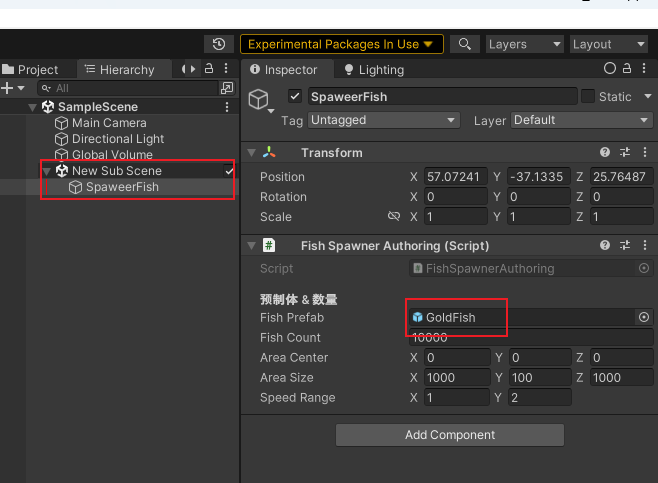Click the GameObject name field SpaweerFish

pyautogui.click(x=443, y=97)
